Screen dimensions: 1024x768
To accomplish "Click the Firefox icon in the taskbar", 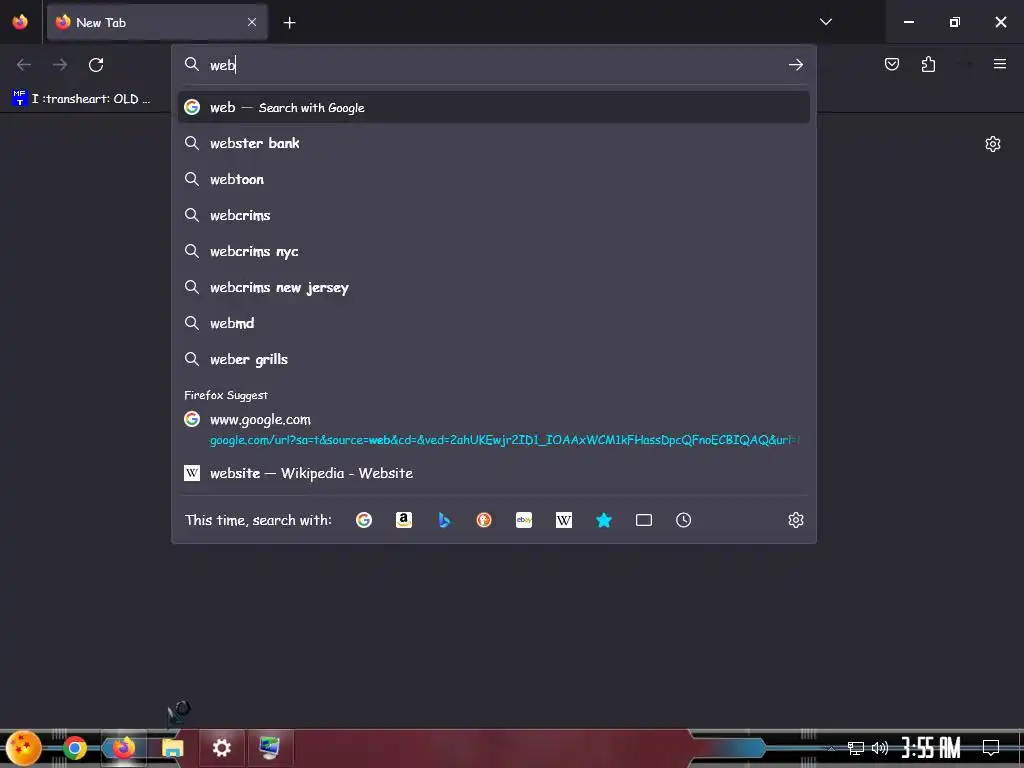I will pos(123,748).
